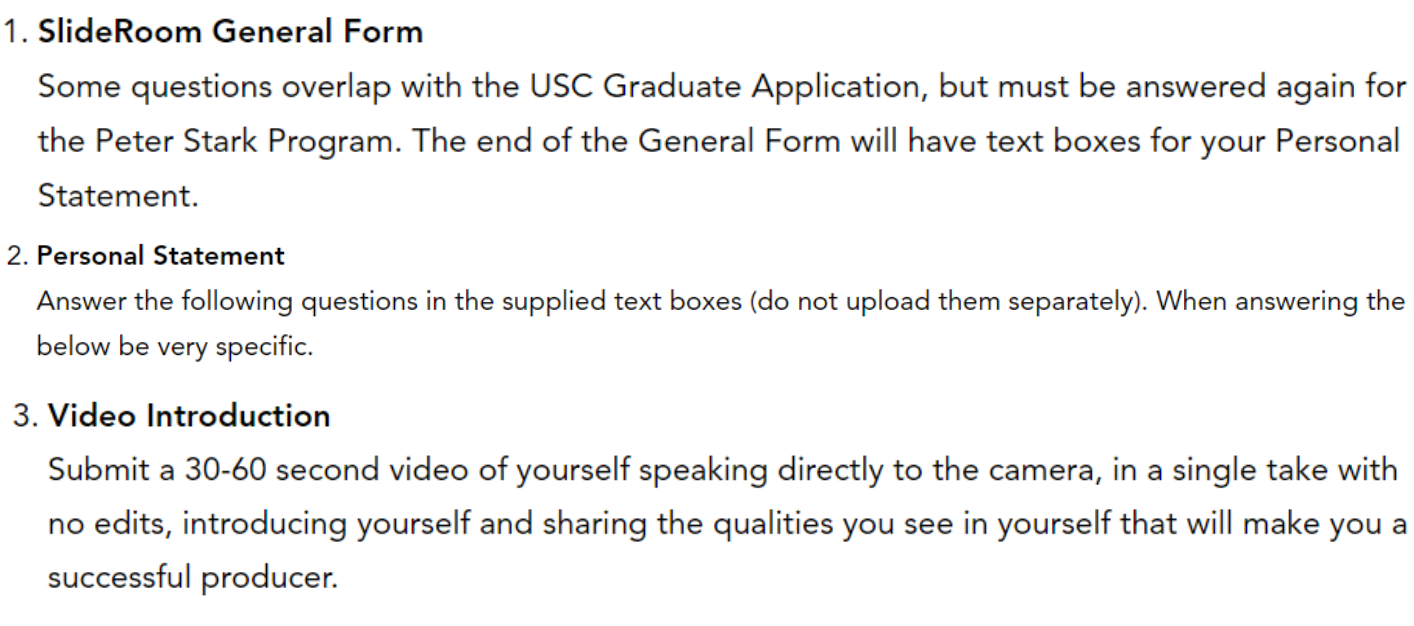Viewport: 1414px width, 626px height.
Task: Click the "successful producer." text
Action: pyautogui.click(x=192, y=578)
